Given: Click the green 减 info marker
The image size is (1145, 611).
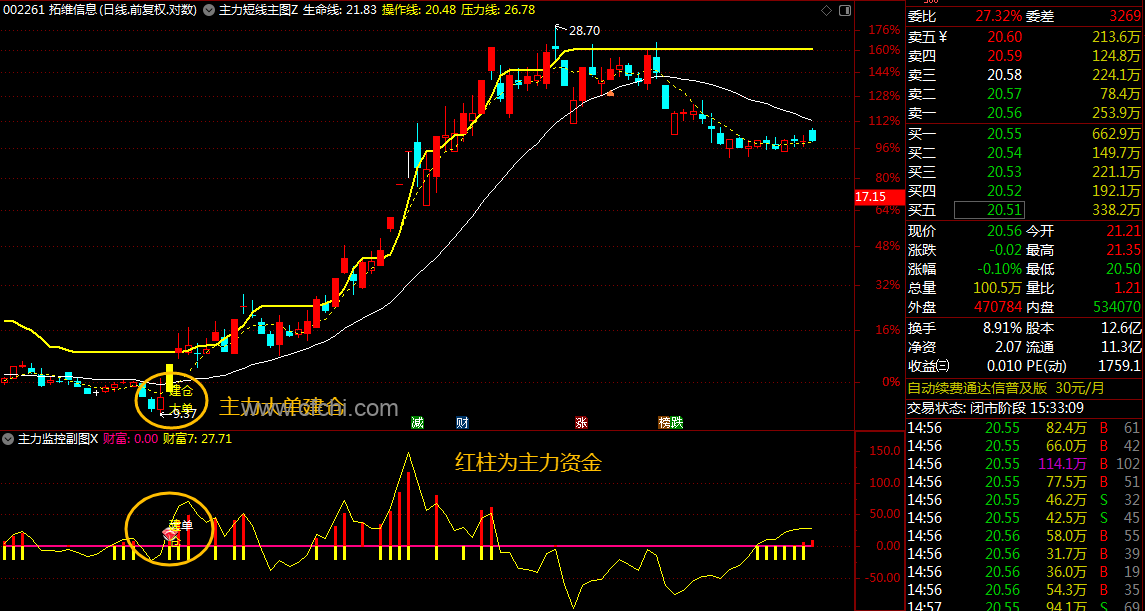Looking at the screenshot, I should point(418,423).
